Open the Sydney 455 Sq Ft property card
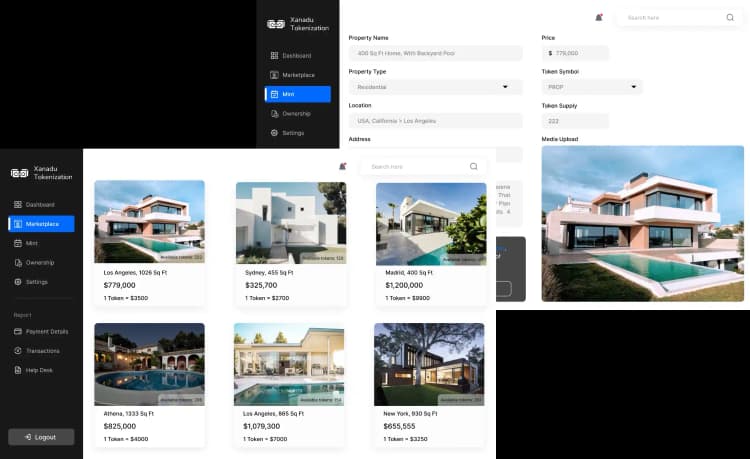The image size is (750, 459). coord(290,243)
